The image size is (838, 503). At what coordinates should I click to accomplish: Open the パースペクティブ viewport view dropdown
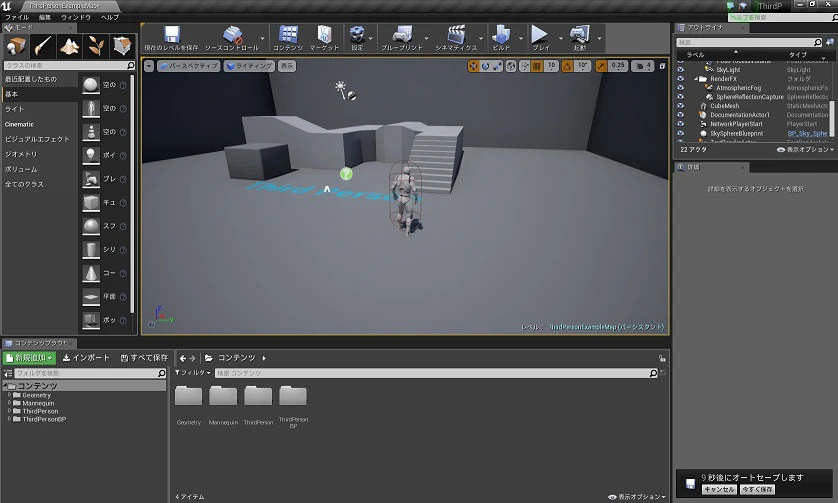point(189,66)
